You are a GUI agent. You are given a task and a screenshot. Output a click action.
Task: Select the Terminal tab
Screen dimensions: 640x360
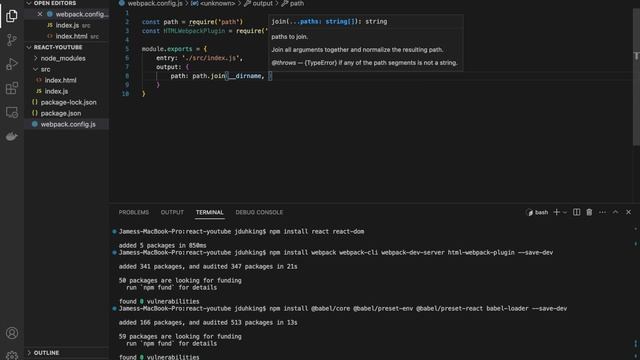click(209, 212)
